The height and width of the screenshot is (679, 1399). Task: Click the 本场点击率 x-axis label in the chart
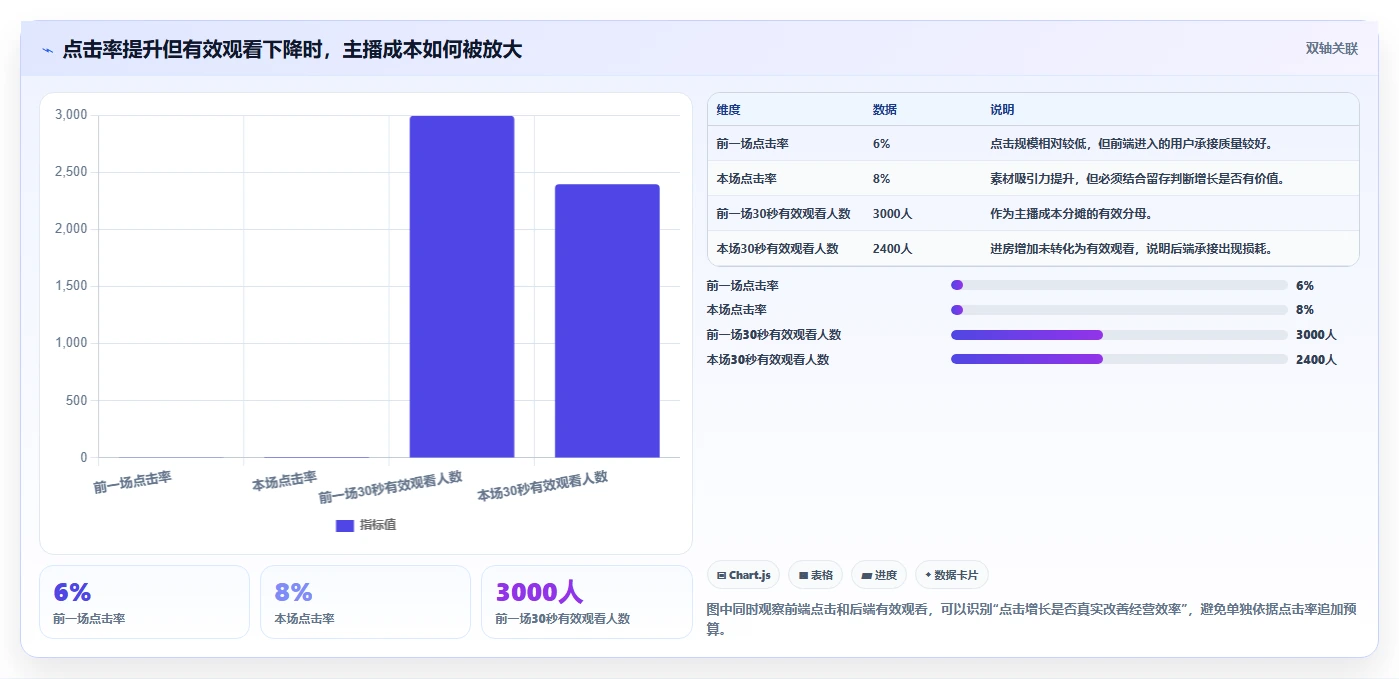[x=284, y=480]
